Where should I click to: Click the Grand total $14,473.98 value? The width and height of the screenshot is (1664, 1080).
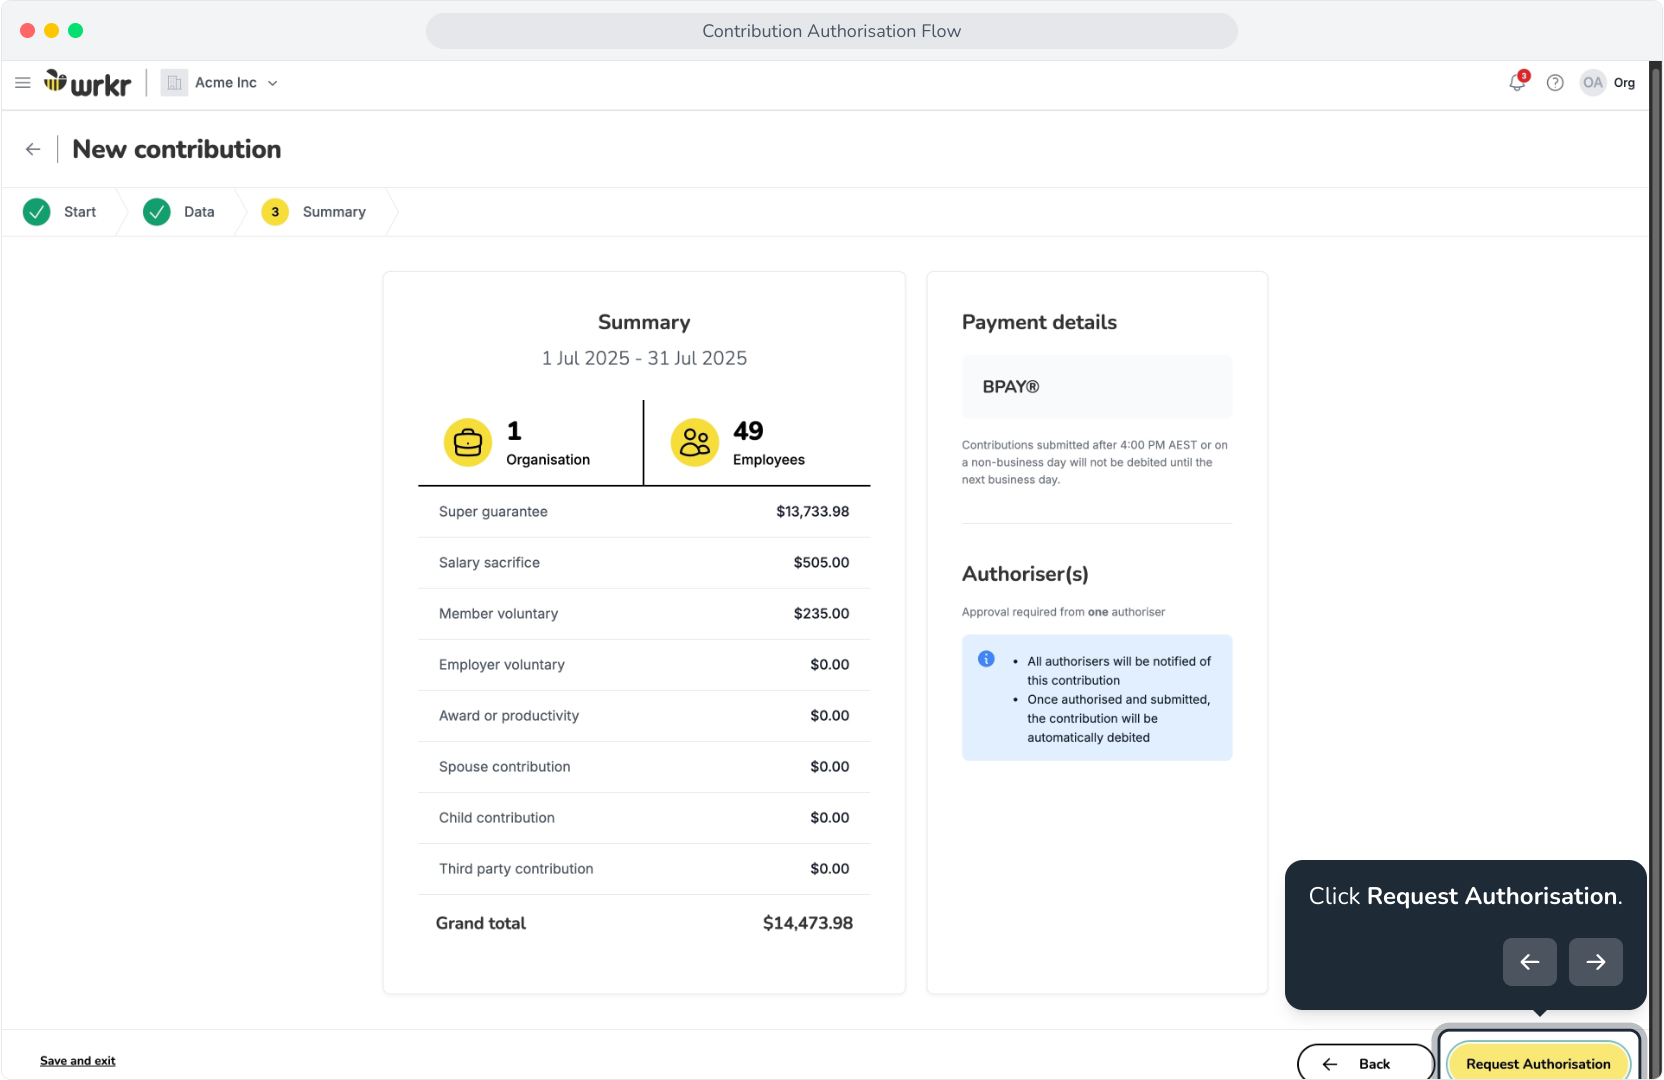click(x=808, y=923)
